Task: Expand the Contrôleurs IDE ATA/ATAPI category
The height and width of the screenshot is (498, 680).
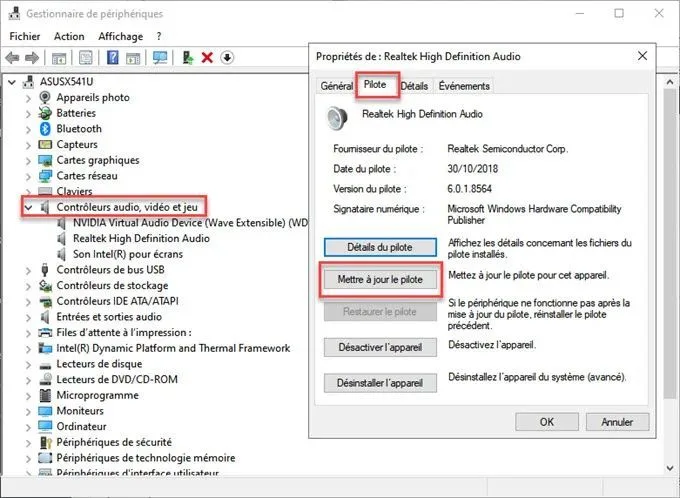Action: 28,301
